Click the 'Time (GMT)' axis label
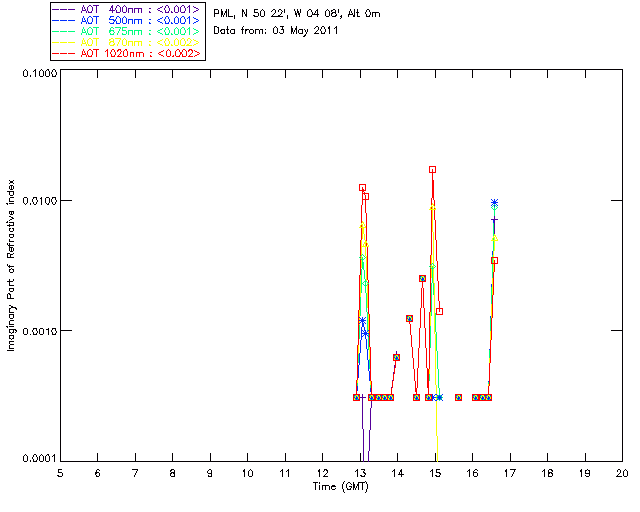This screenshot has height=512, width=640. coord(340,486)
